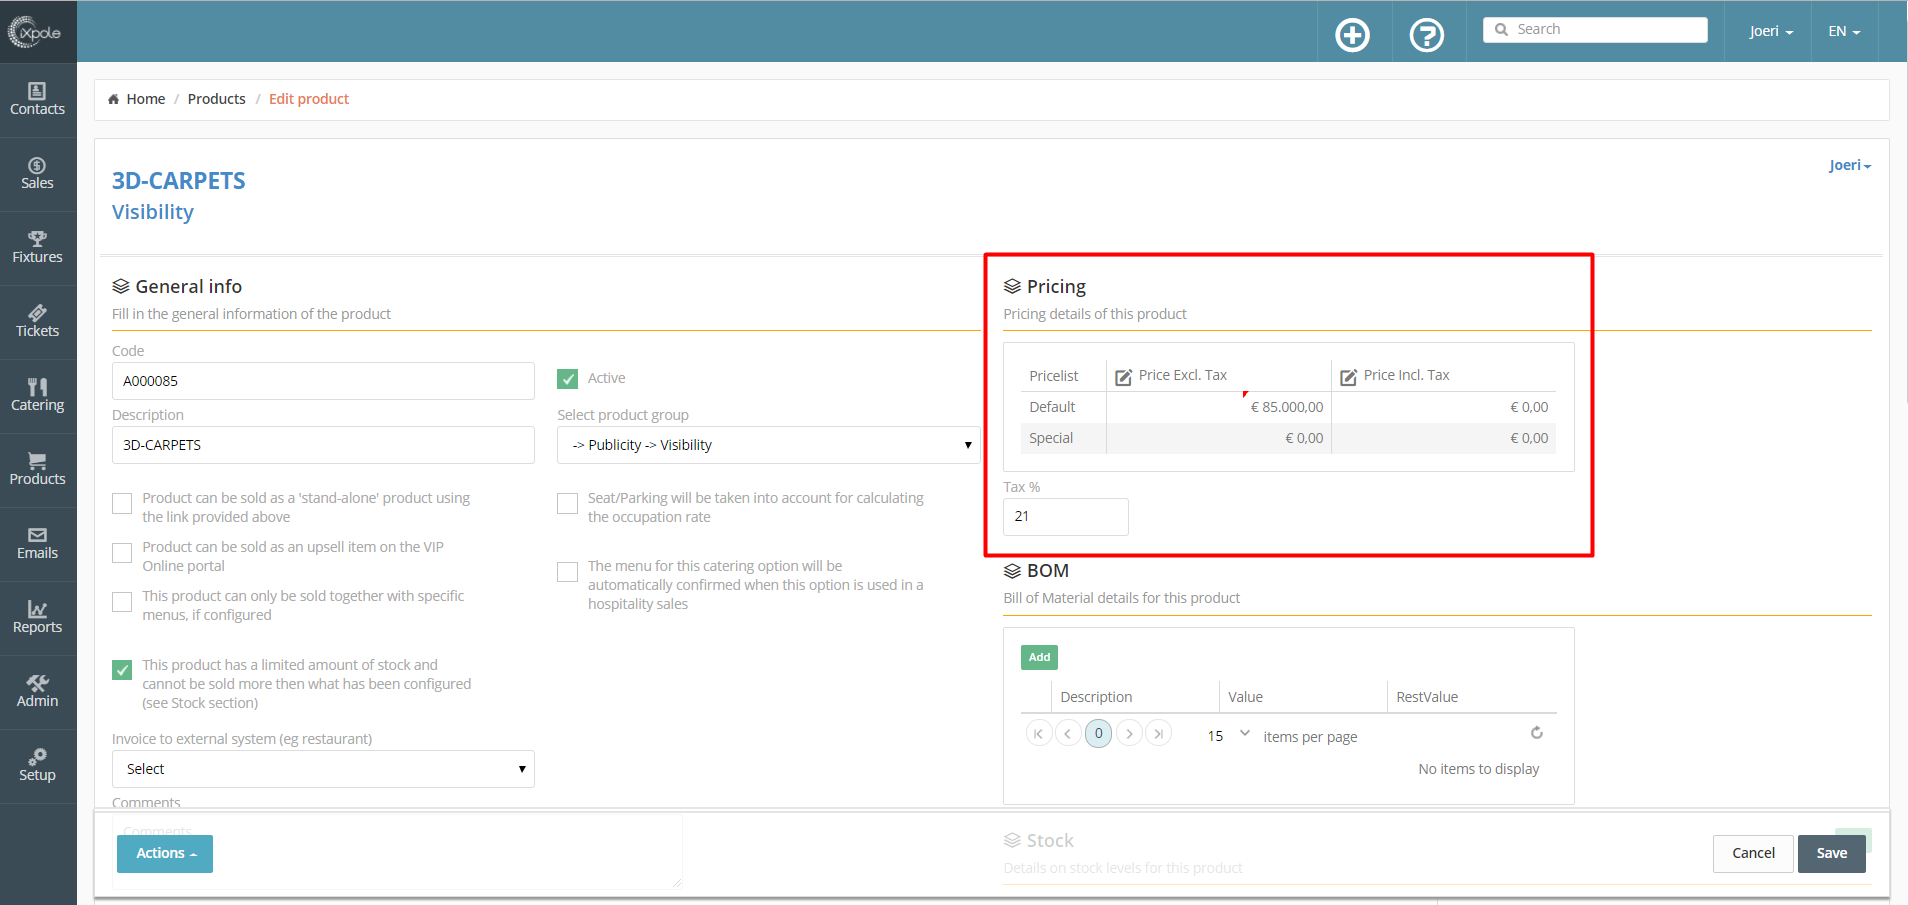The image size is (1908, 905).
Task: Go to last page of BOM grid
Action: click(1159, 734)
